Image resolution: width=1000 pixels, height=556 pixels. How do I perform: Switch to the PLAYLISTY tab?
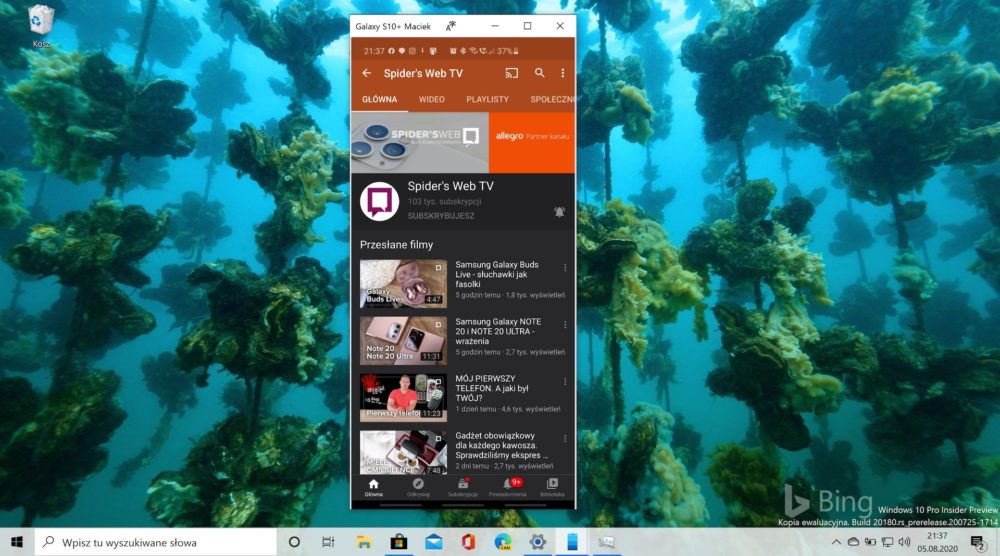pyautogui.click(x=487, y=99)
